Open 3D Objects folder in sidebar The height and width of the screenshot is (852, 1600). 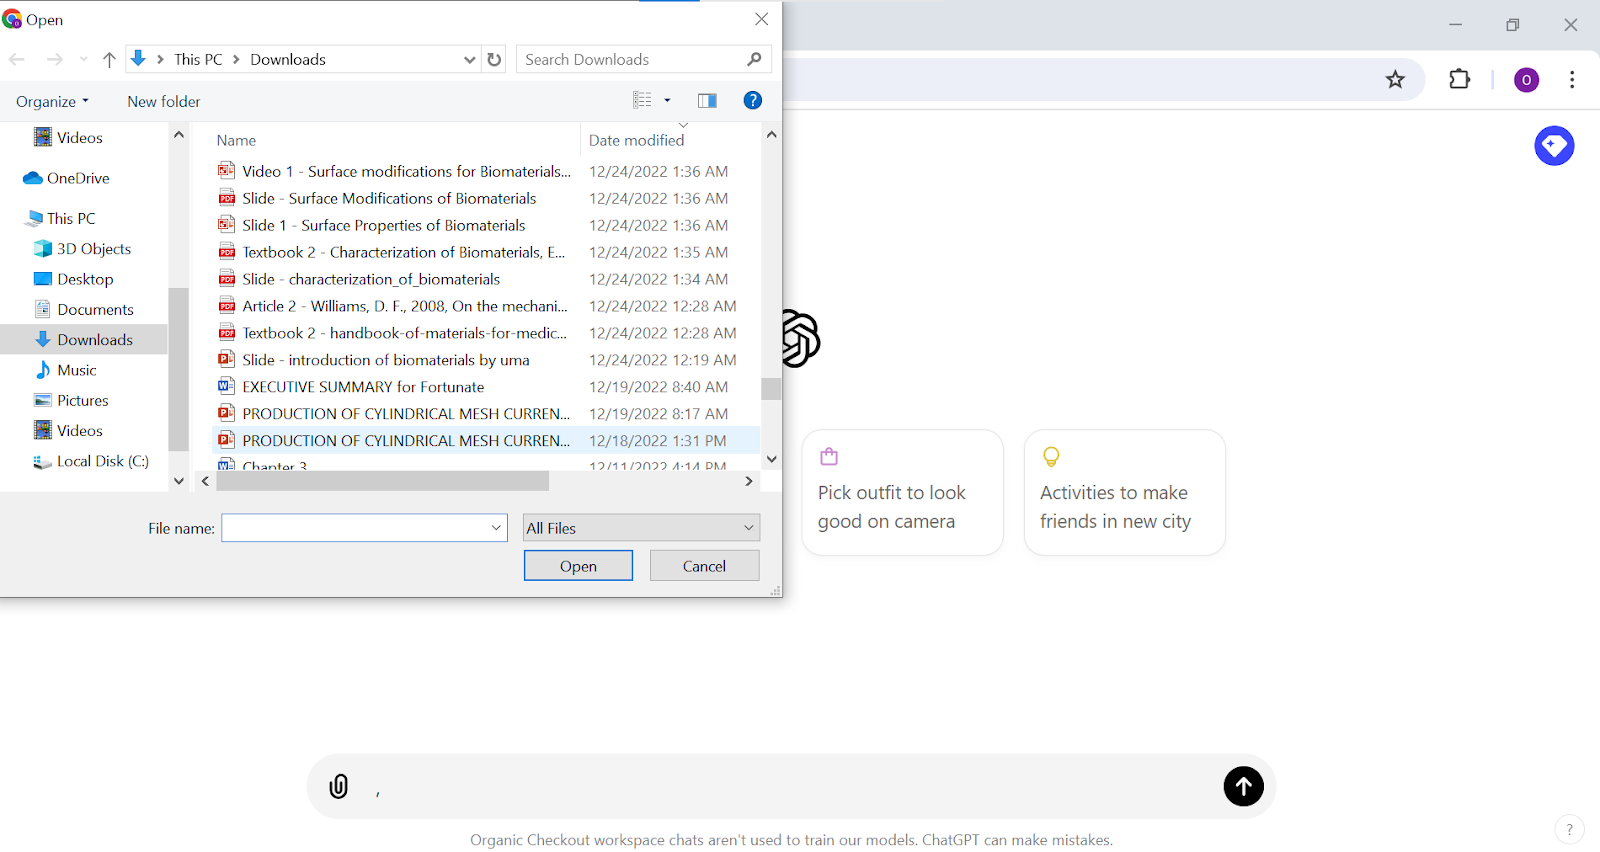[x=83, y=249]
